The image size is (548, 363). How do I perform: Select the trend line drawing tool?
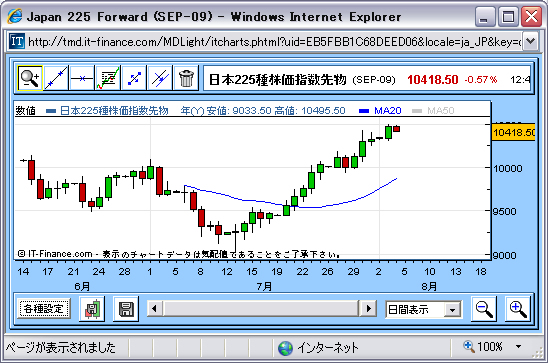(x=56, y=78)
